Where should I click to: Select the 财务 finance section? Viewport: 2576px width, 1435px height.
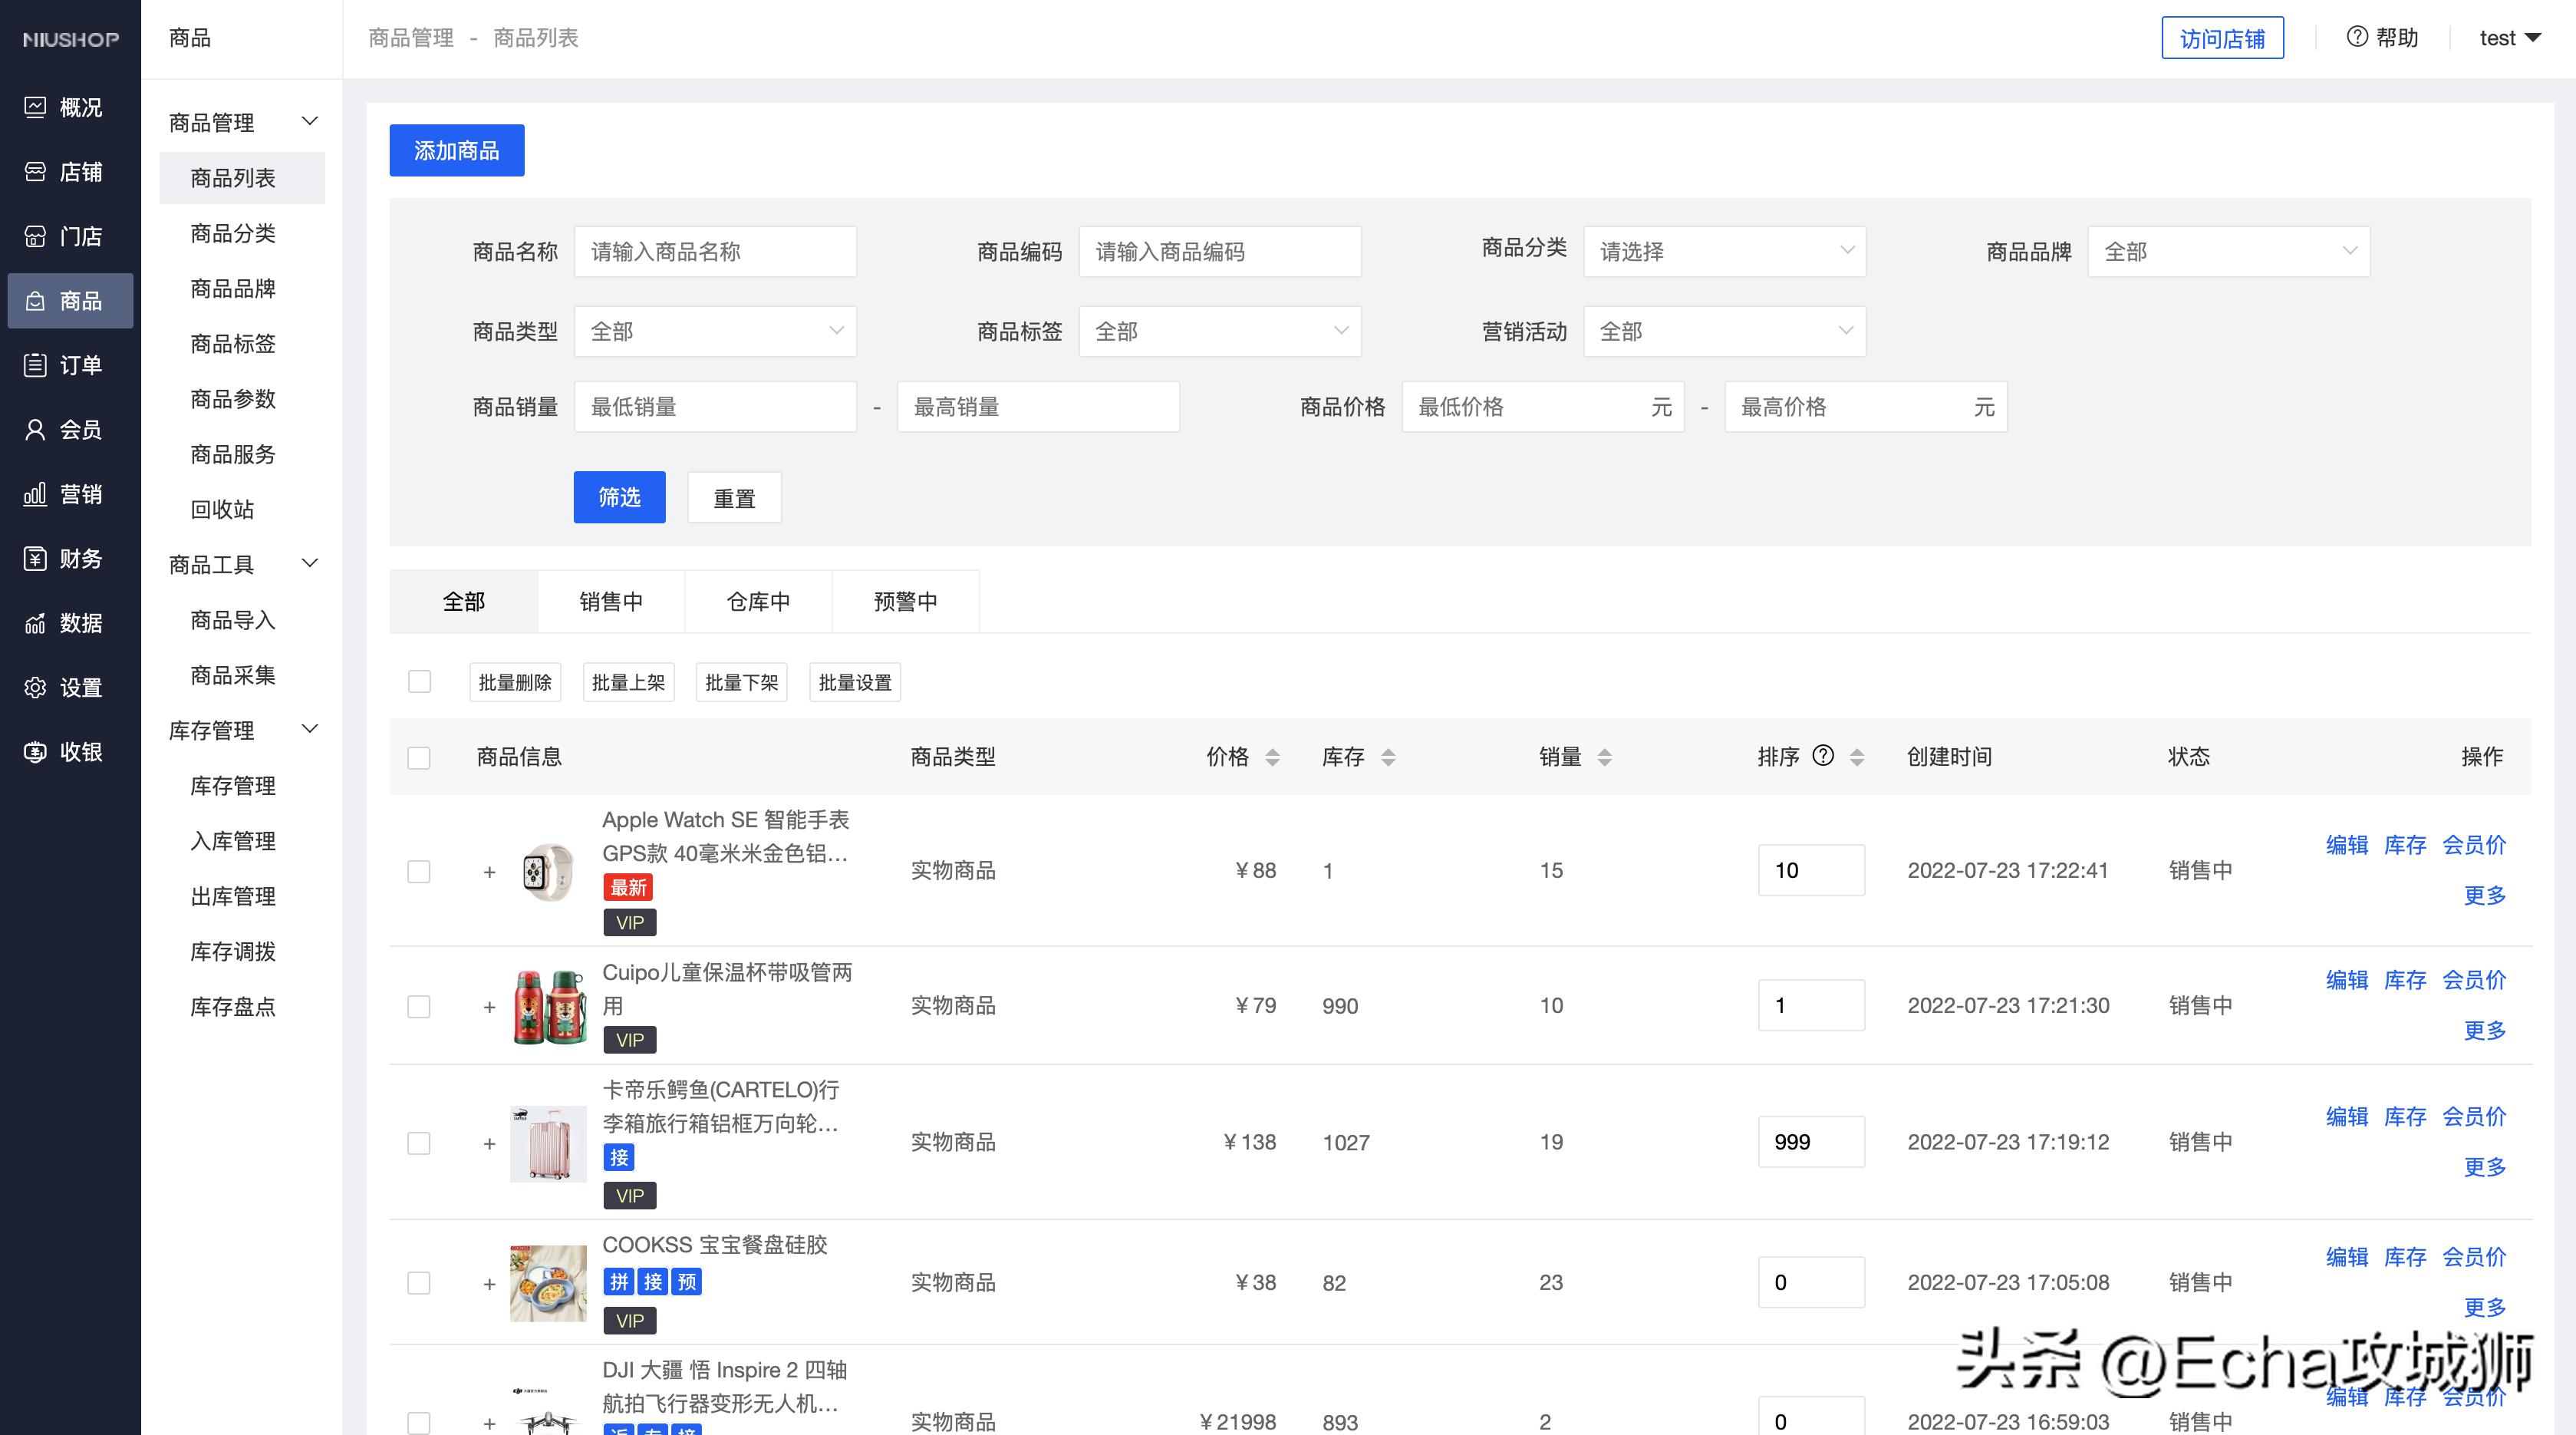pyautogui.click(x=70, y=558)
